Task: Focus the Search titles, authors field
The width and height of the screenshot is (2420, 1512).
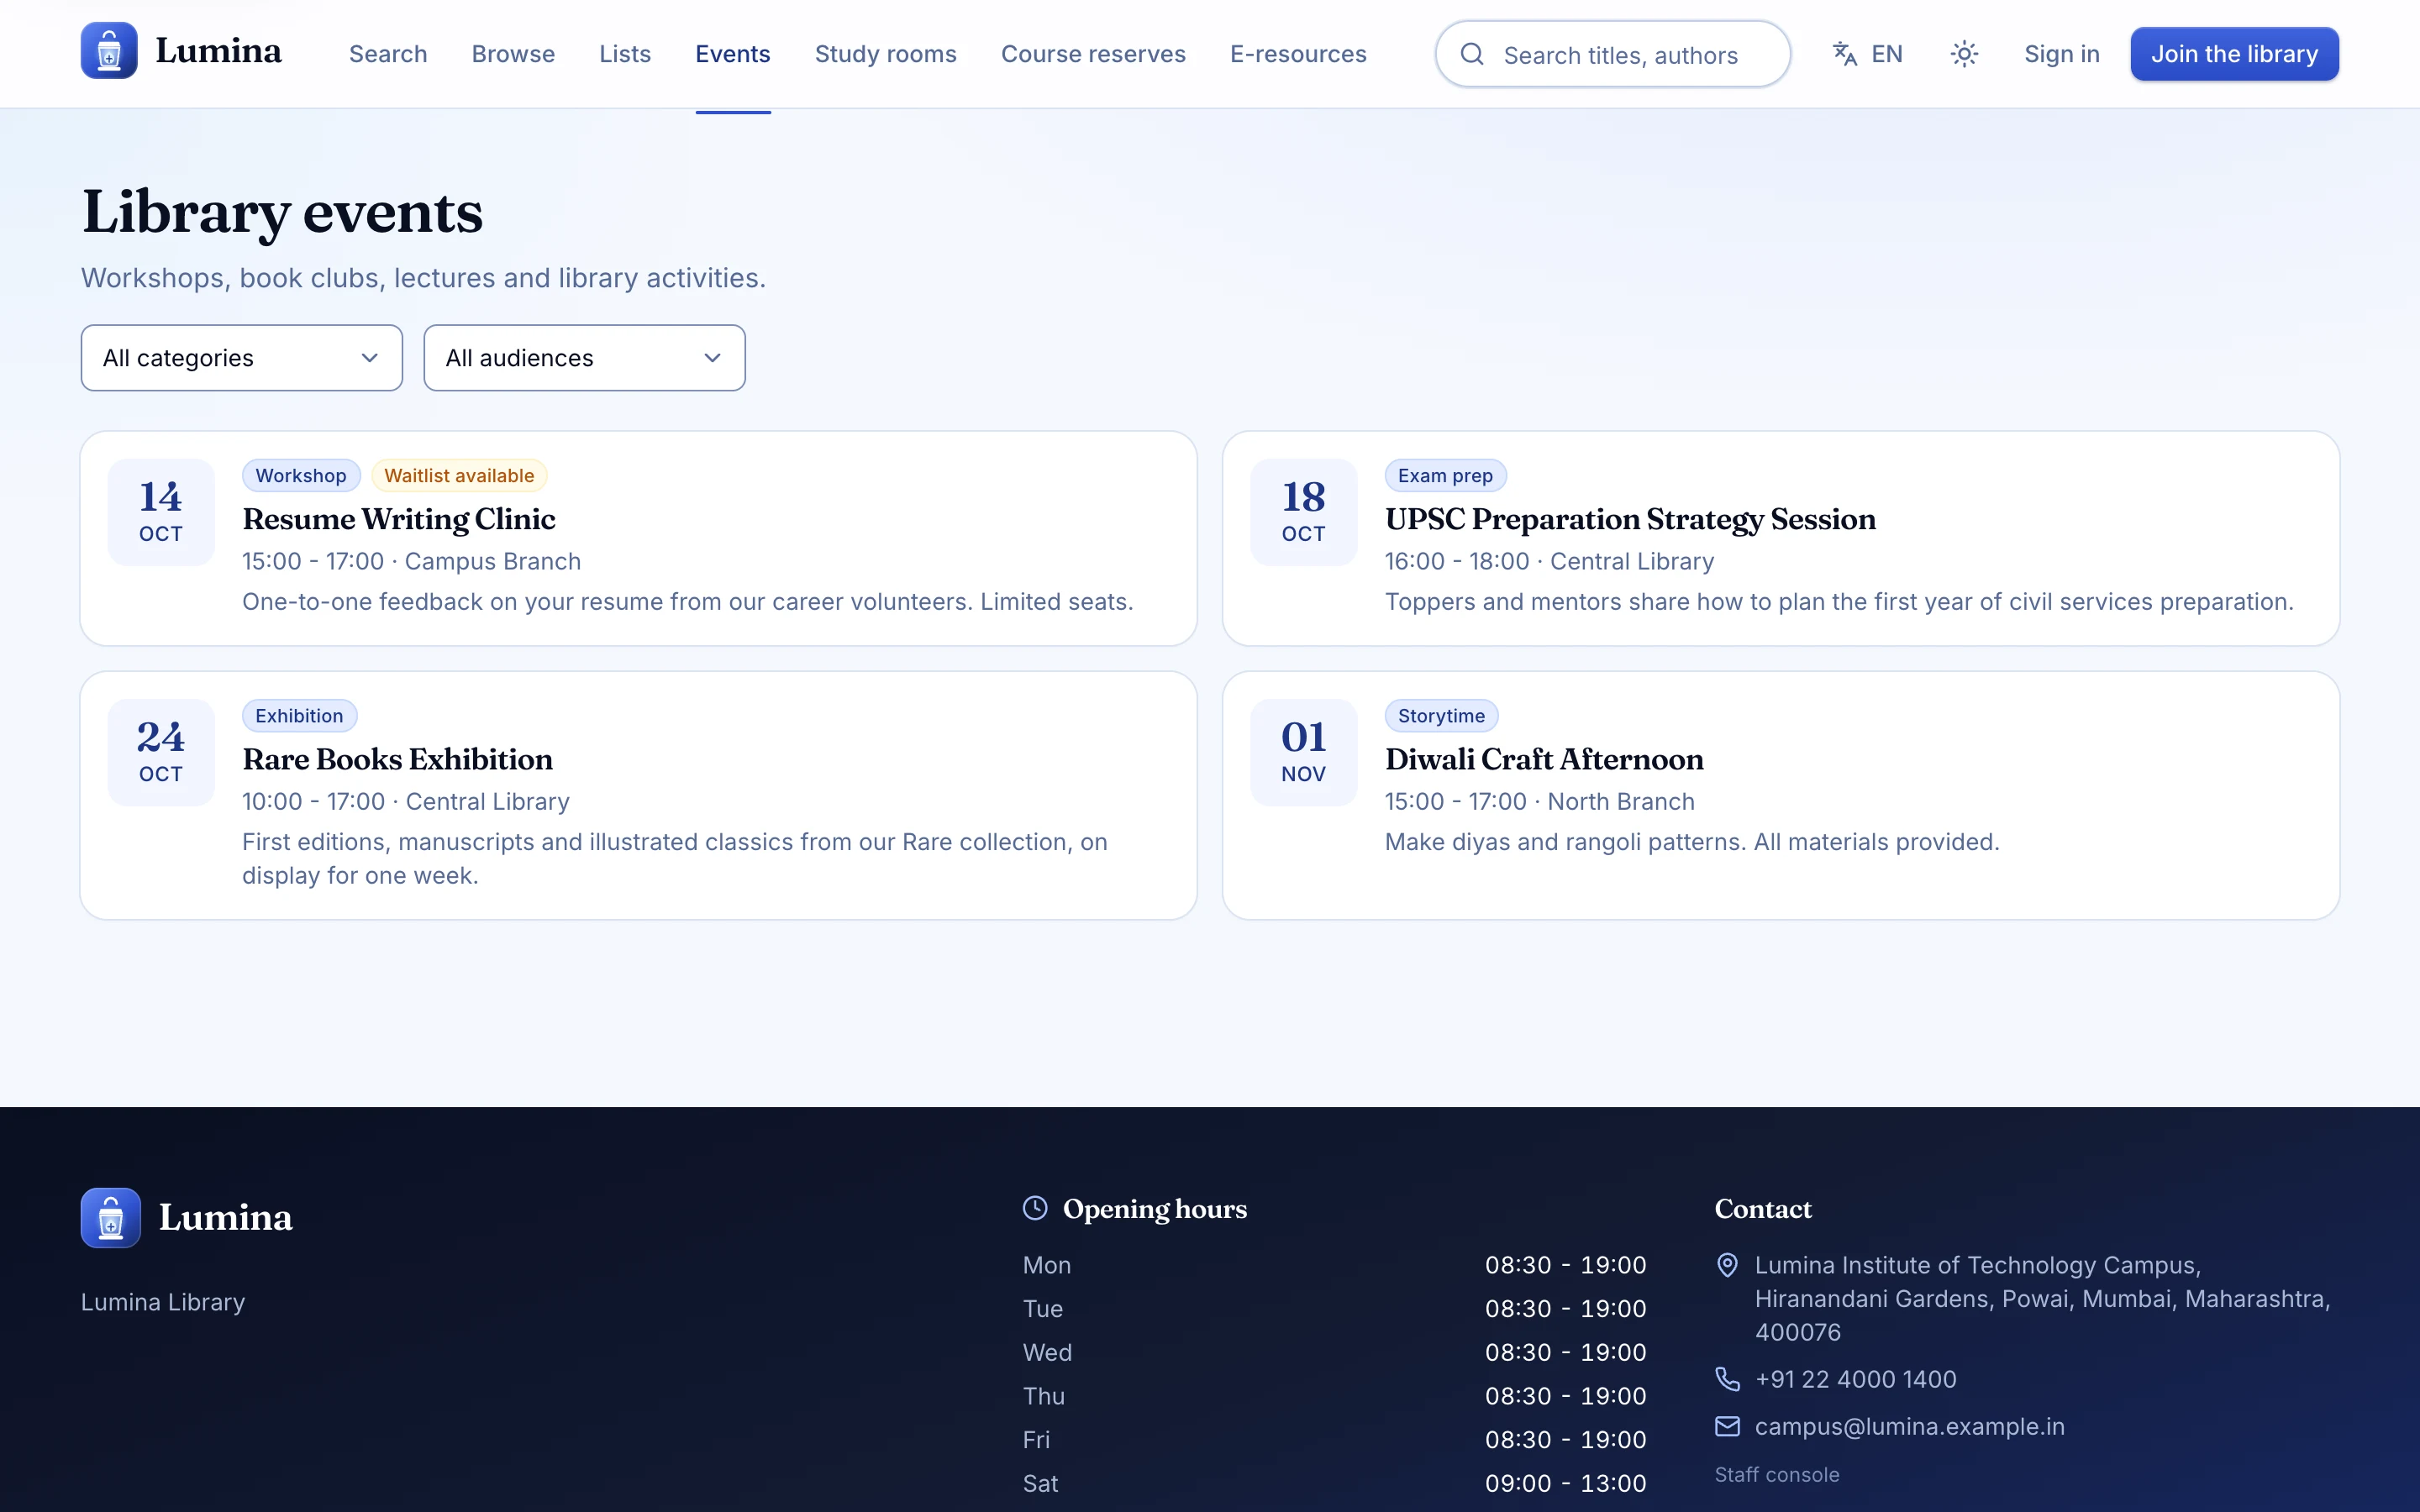Action: click(1613, 54)
